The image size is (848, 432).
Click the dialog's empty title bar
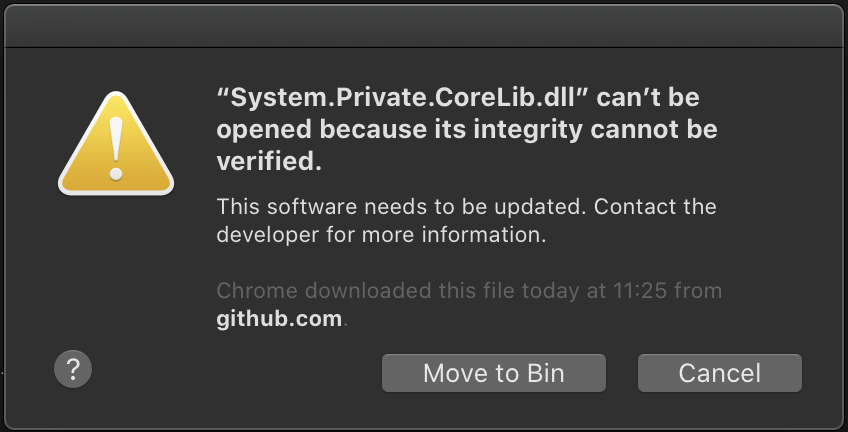click(424, 26)
